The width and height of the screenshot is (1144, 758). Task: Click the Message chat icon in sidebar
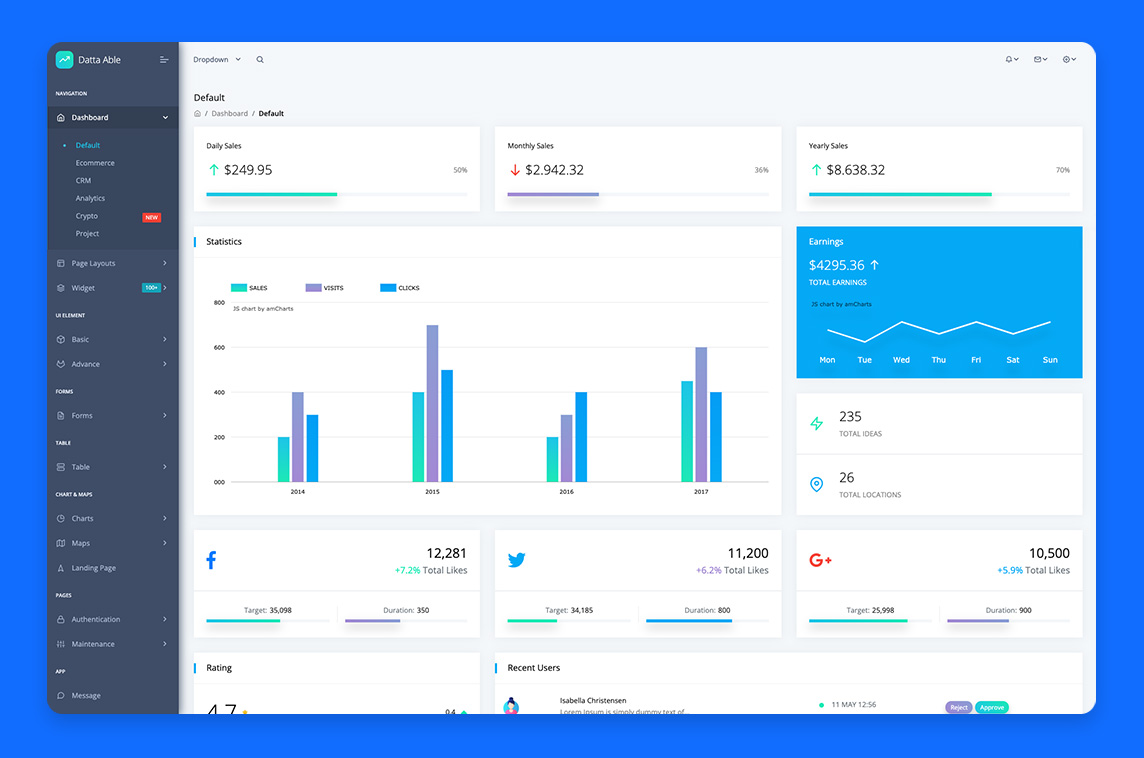click(61, 696)
